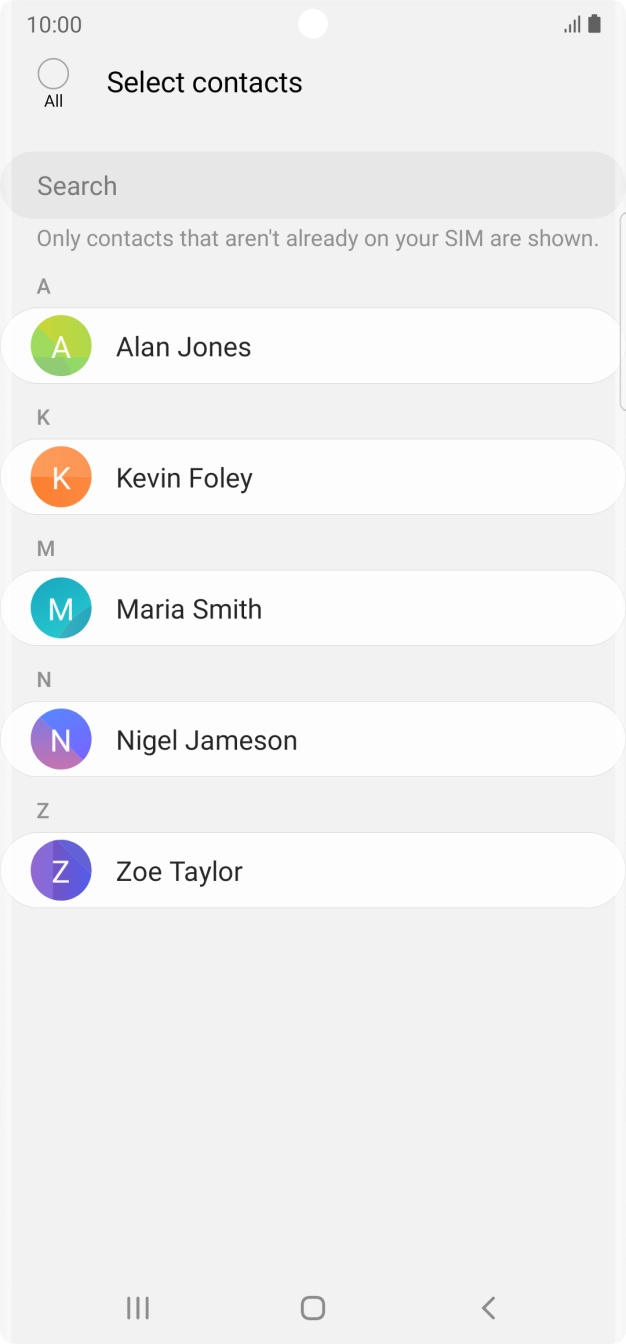Tap Maria Smith teal avatar icon
Viewport: 626px width, 1344px height.
coord(61,608)
